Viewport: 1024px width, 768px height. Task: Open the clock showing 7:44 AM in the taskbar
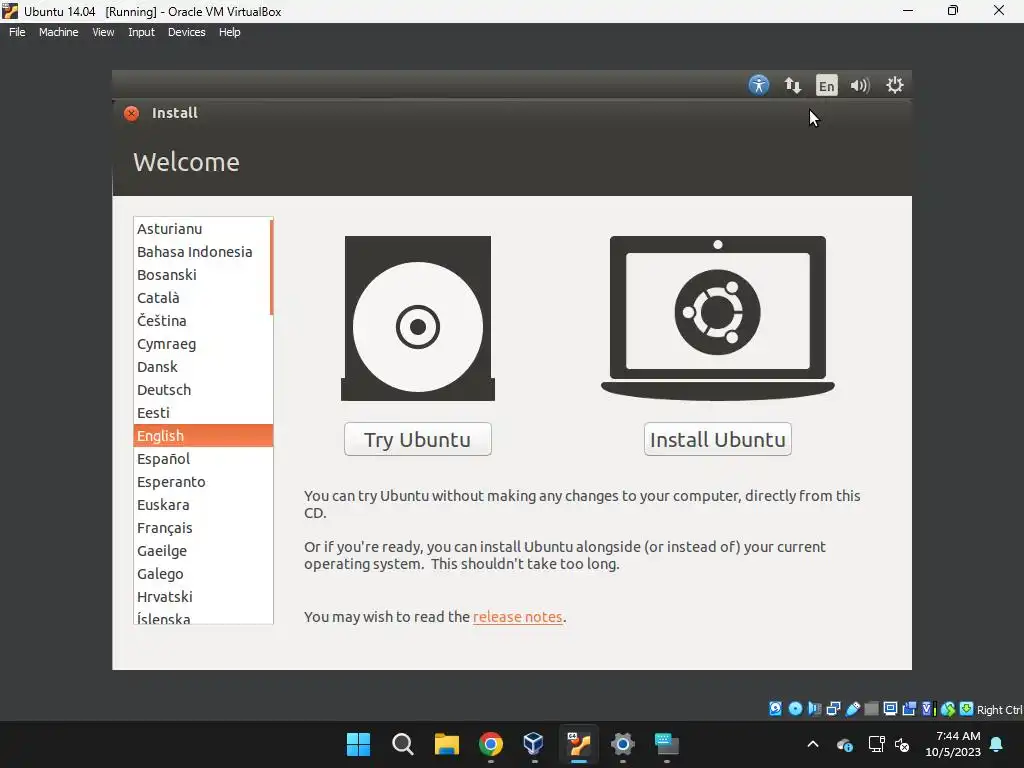tap(953, 744)
